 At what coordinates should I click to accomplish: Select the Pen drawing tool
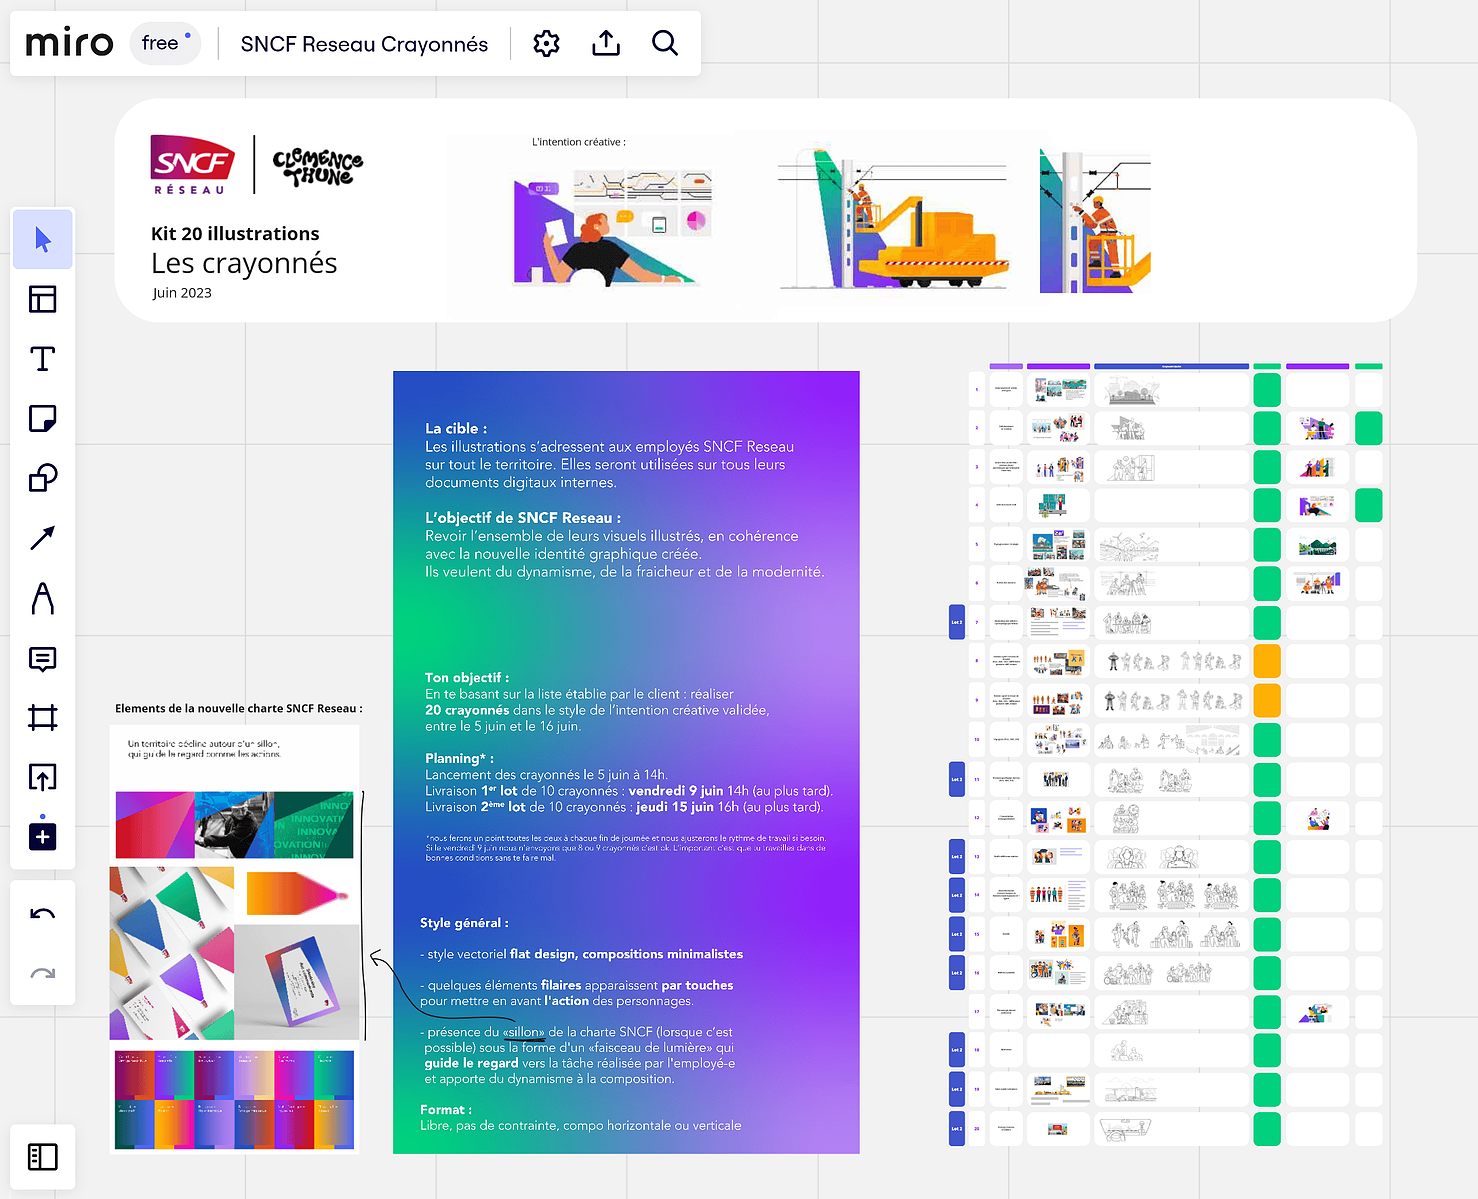click(x=42, y=598)
